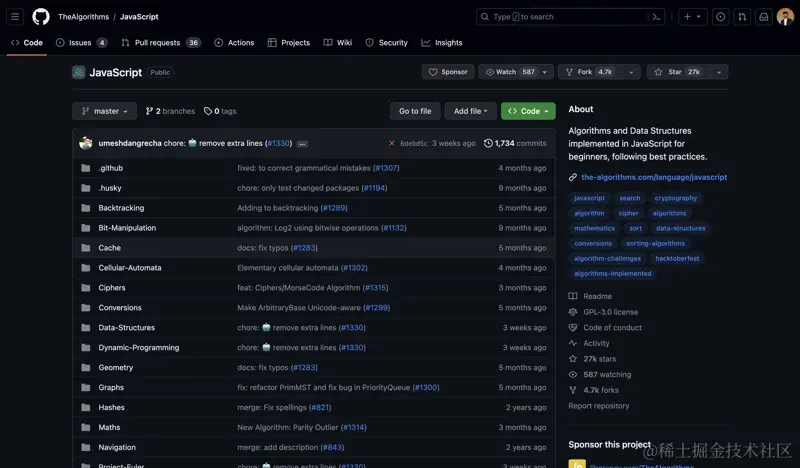
Task: Open the Cache folder
Action: 110,248
